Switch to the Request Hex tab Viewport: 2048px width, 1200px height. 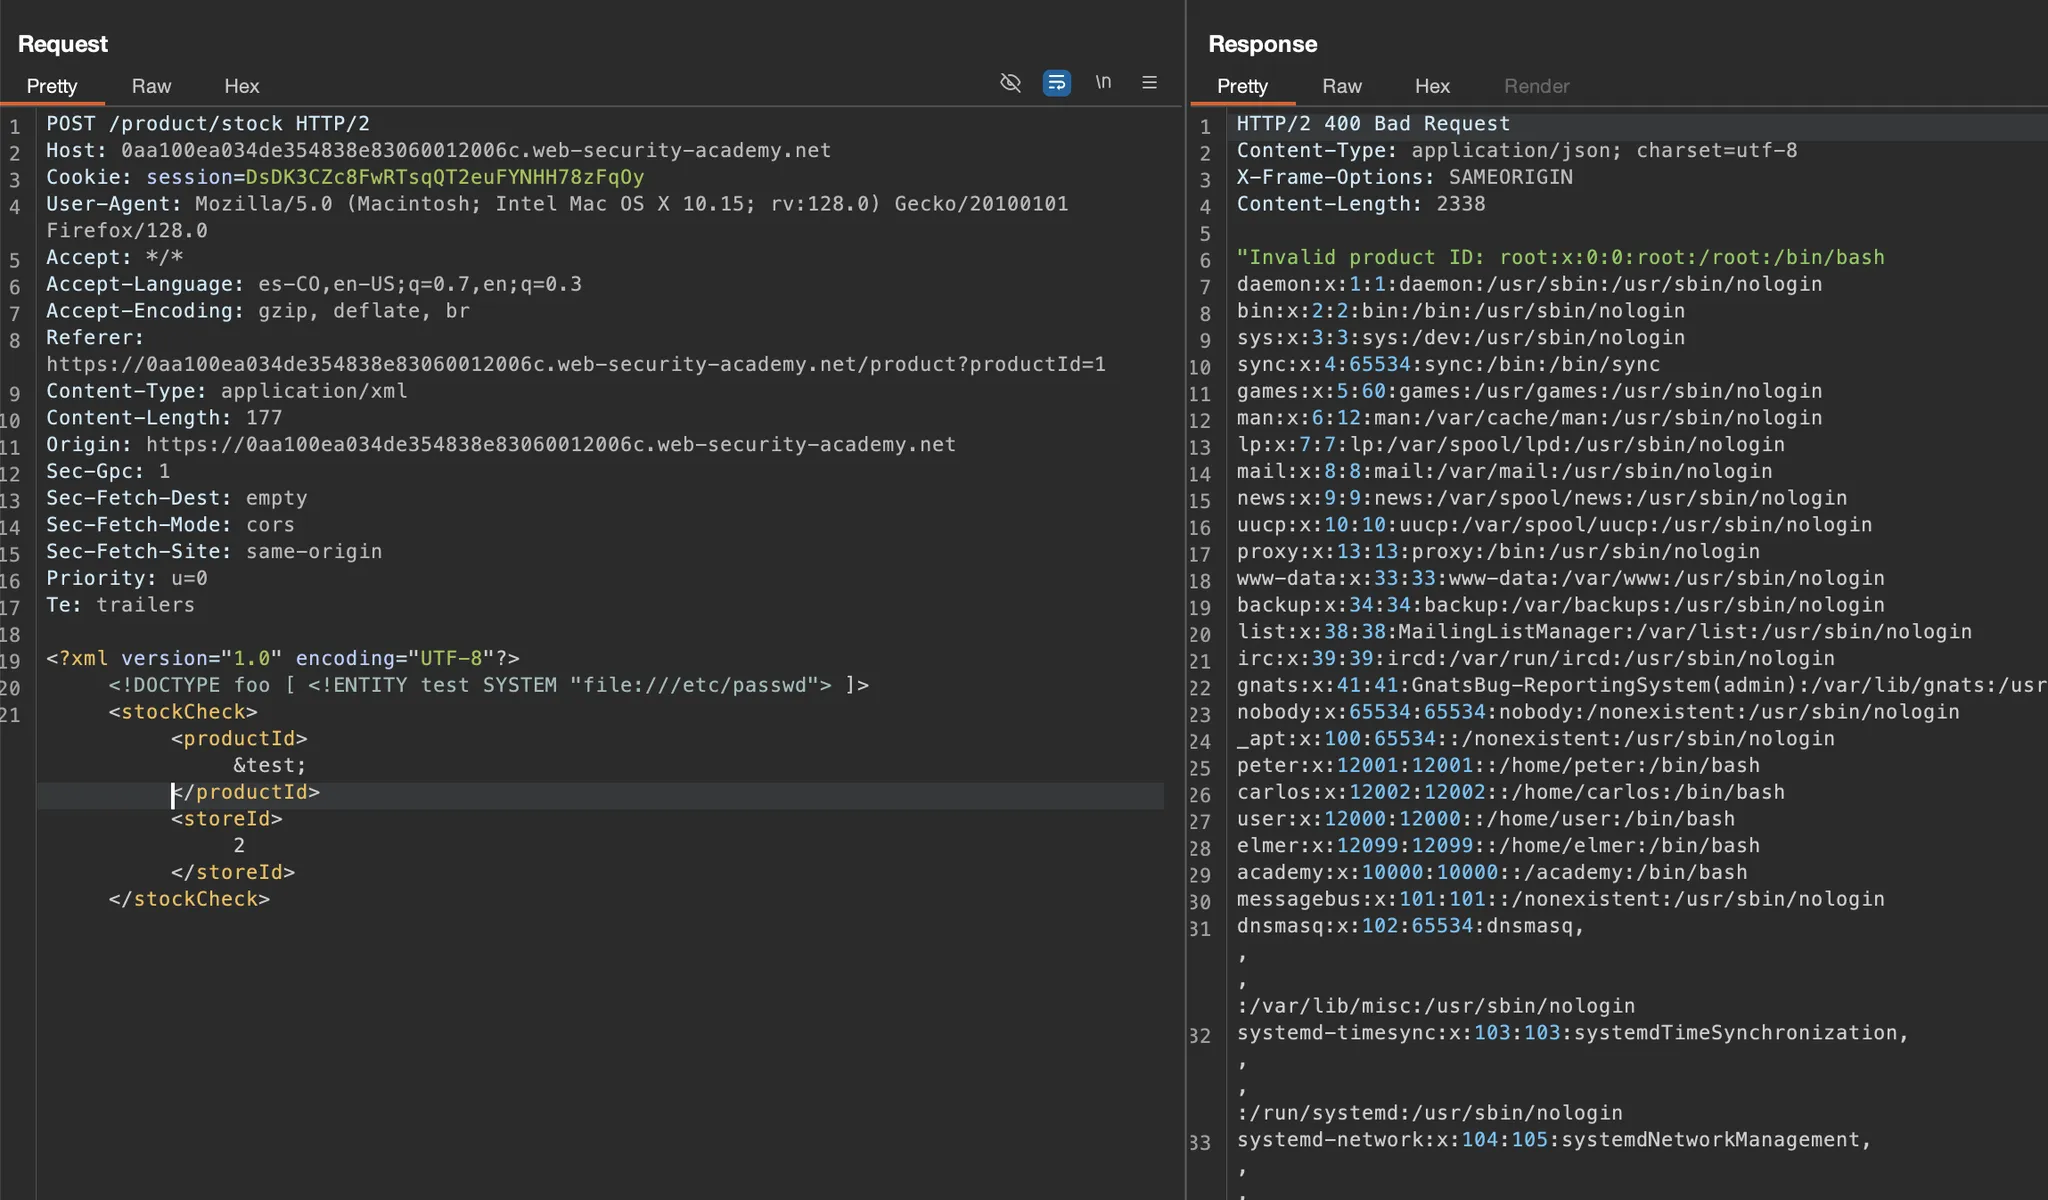241,87
